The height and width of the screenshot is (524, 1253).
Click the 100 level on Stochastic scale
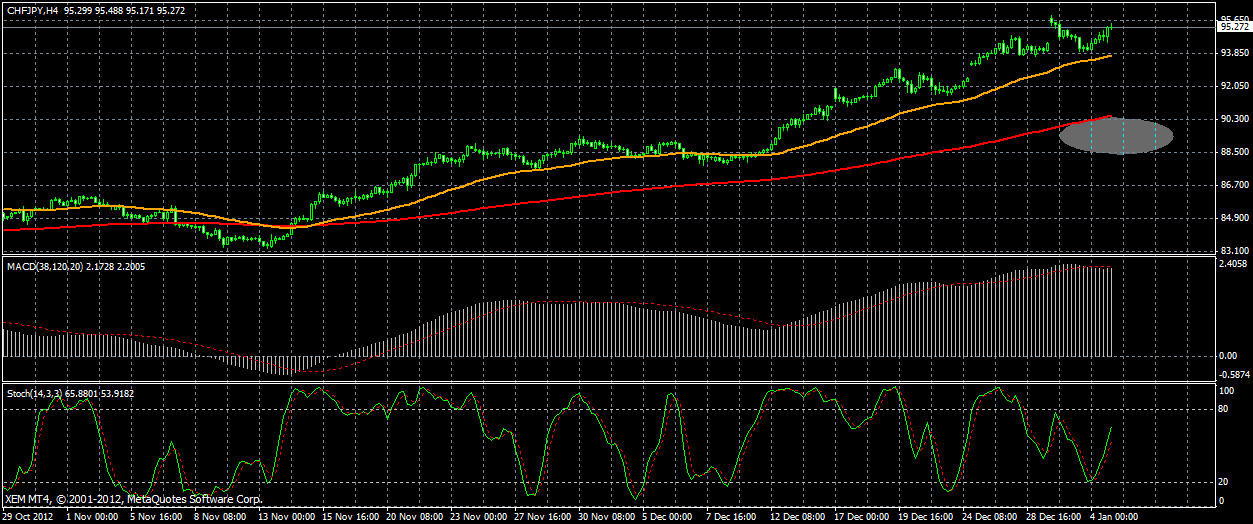click(x=1226, y=390)
